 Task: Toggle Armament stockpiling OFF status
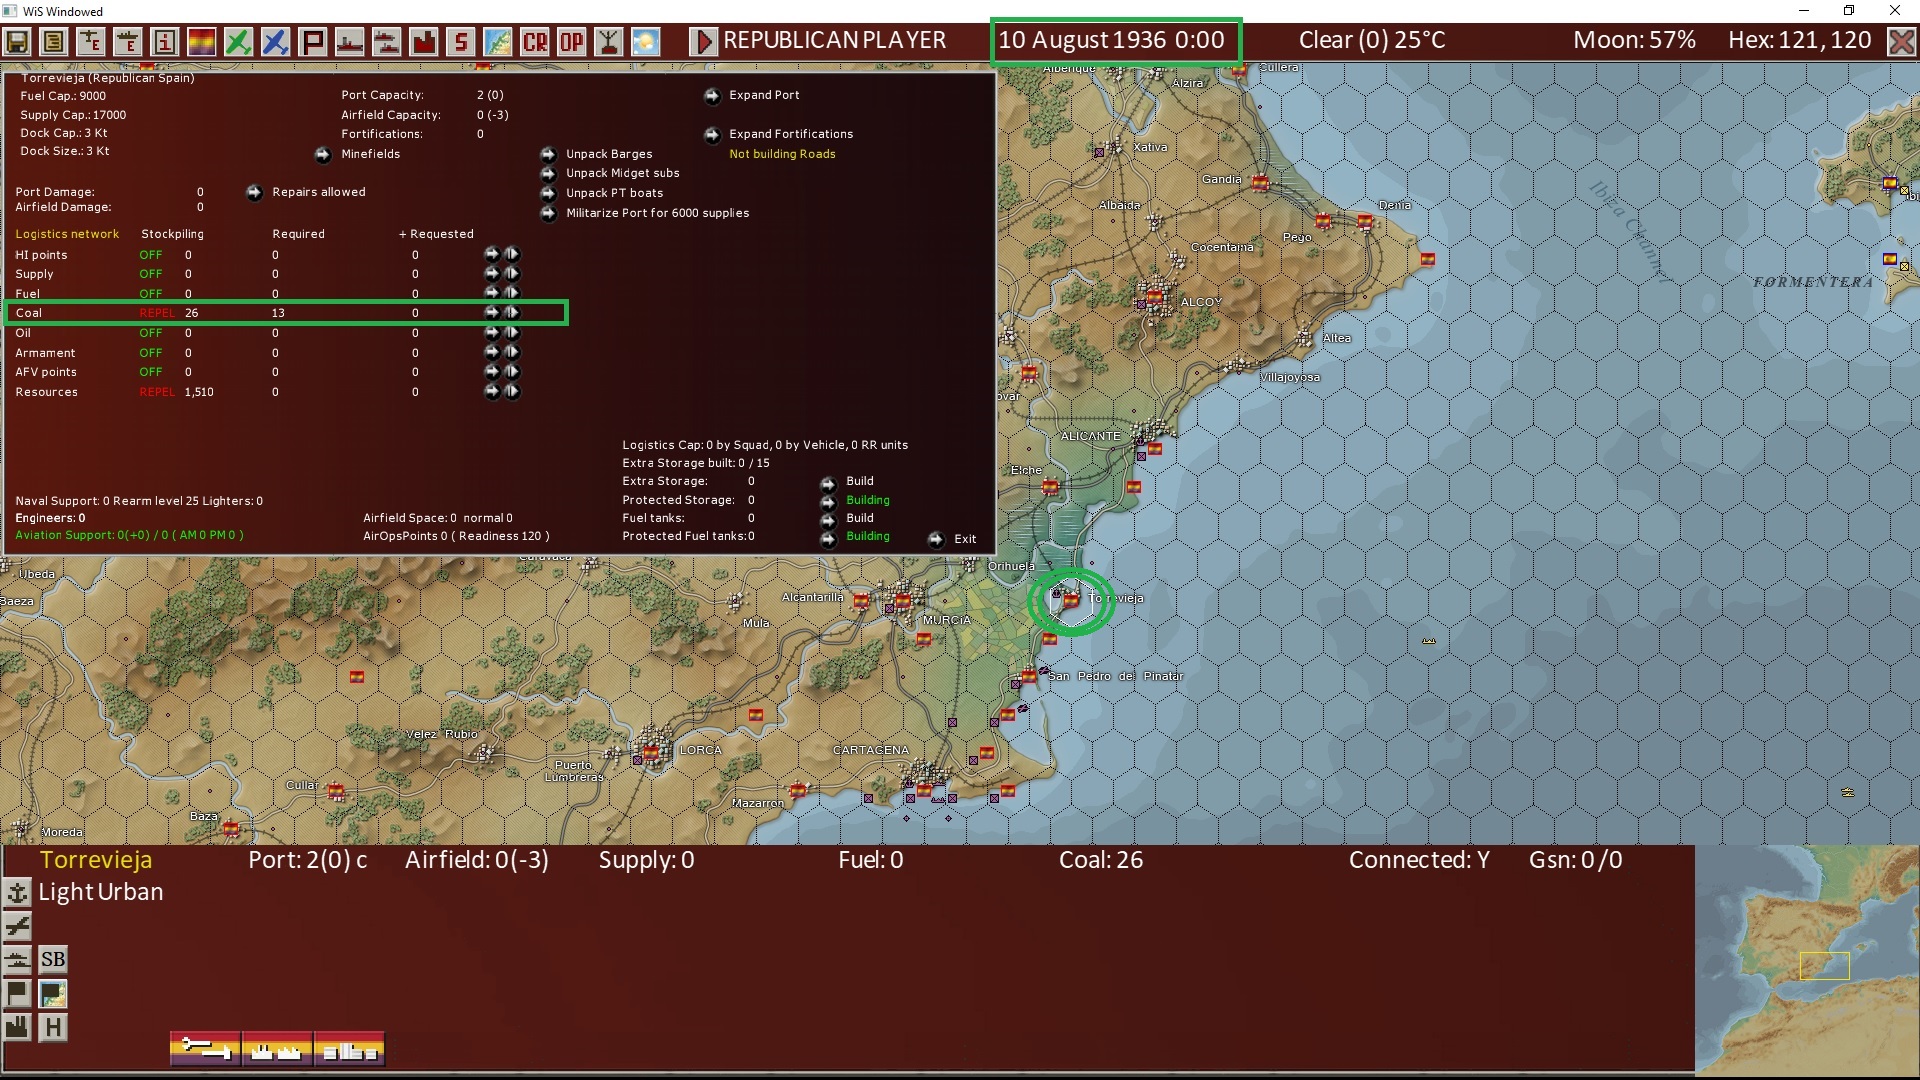(150, 353)
